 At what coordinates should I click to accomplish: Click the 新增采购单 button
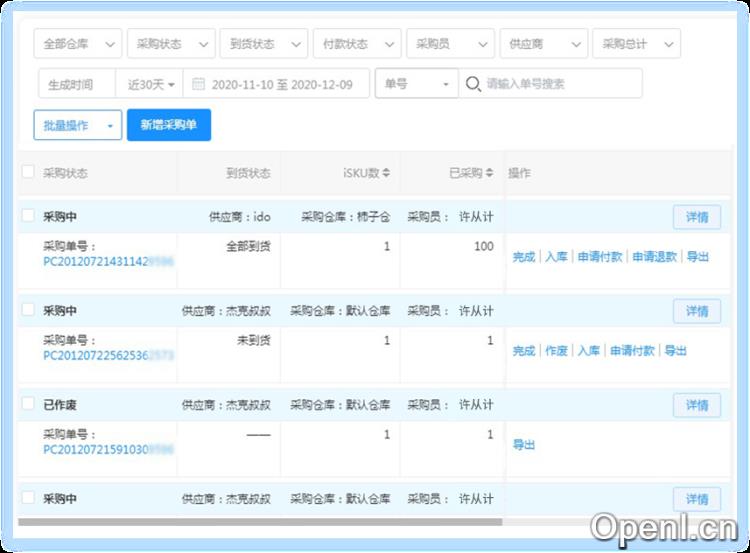(x=169, y=125)
